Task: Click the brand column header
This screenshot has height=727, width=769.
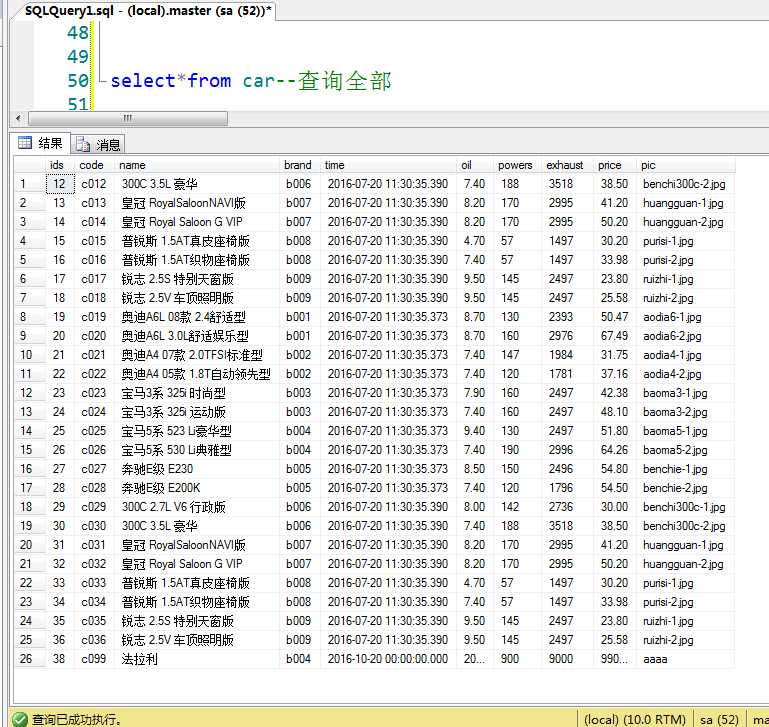Action: pos(300,165)
